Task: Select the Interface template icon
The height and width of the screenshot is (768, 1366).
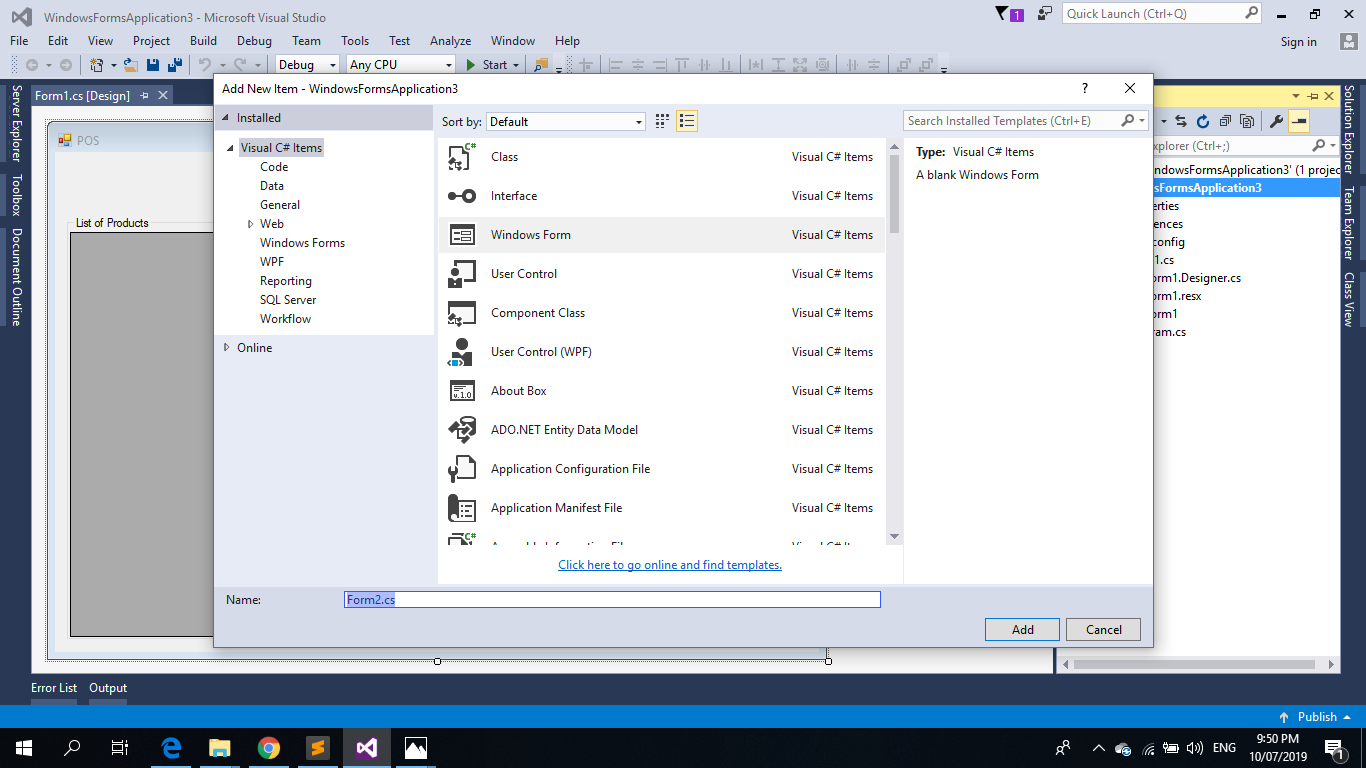Action: click(x=462, y=196)
